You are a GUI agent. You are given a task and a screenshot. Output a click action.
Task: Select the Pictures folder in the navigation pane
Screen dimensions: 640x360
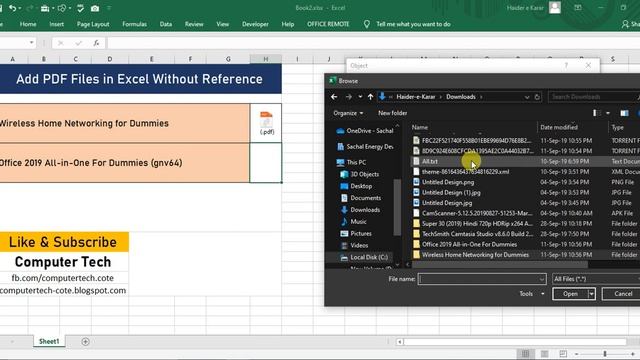tap(356, 233)
